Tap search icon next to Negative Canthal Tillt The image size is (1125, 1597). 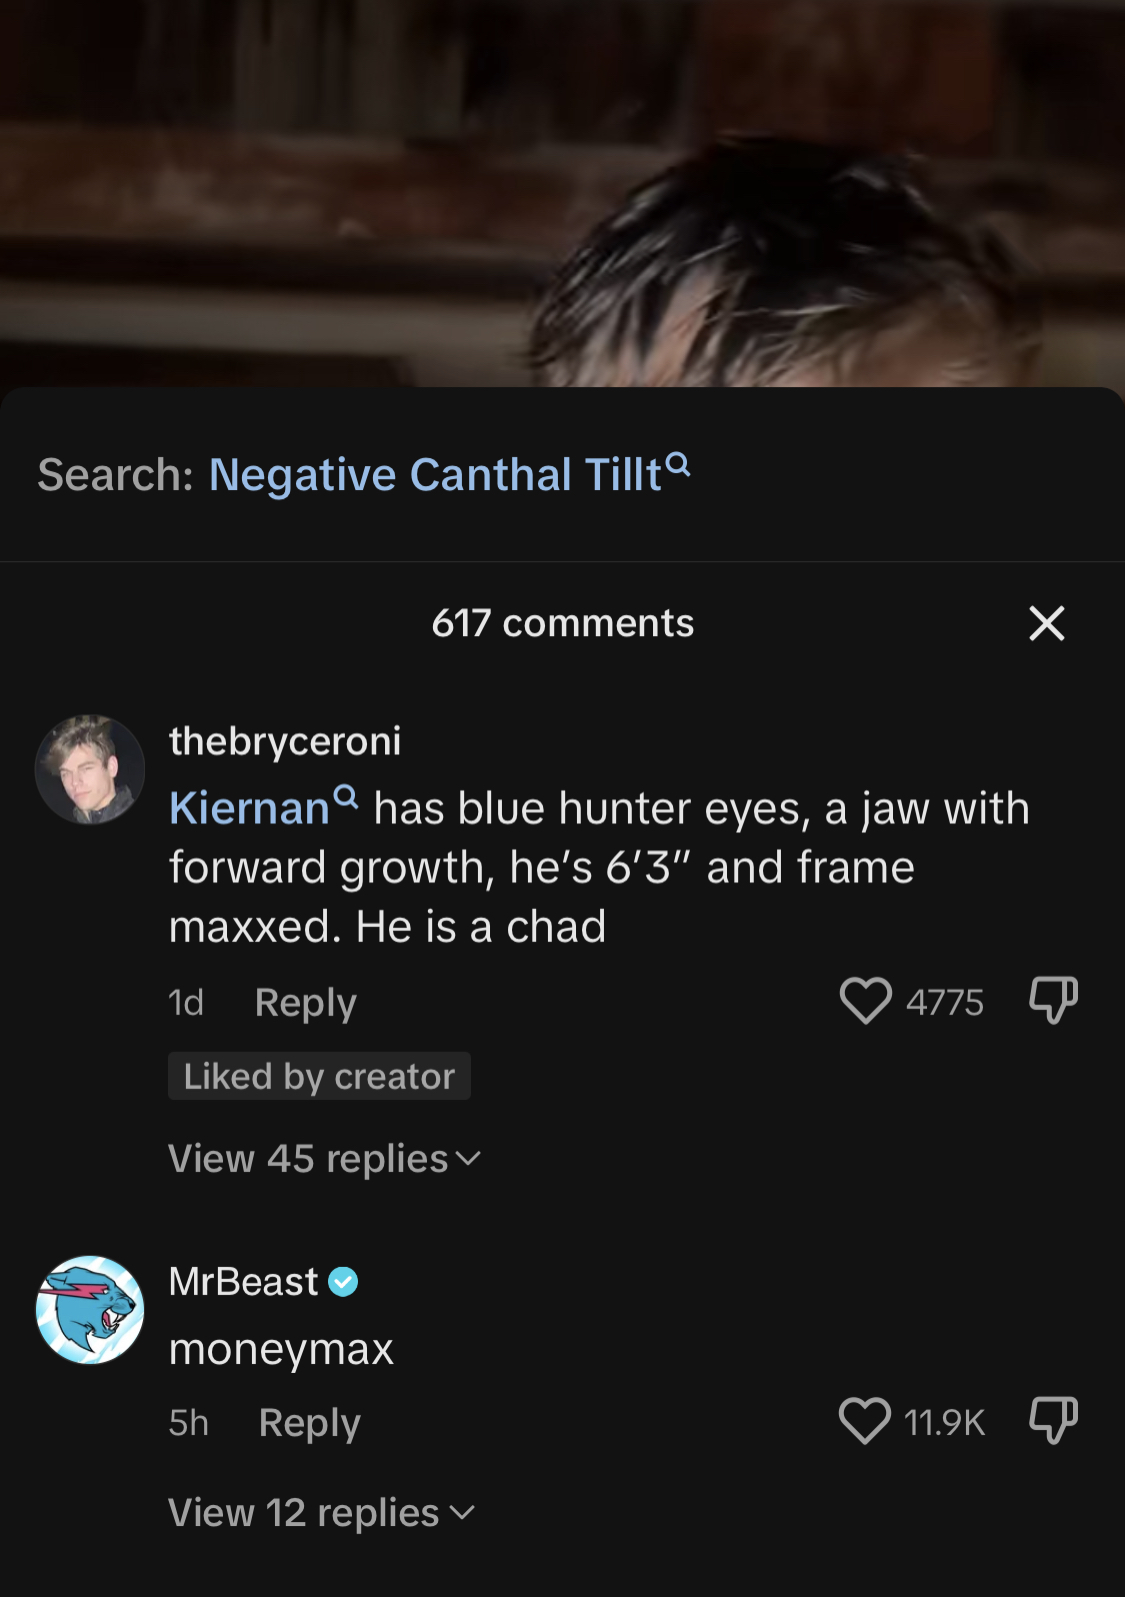[678, 464]
